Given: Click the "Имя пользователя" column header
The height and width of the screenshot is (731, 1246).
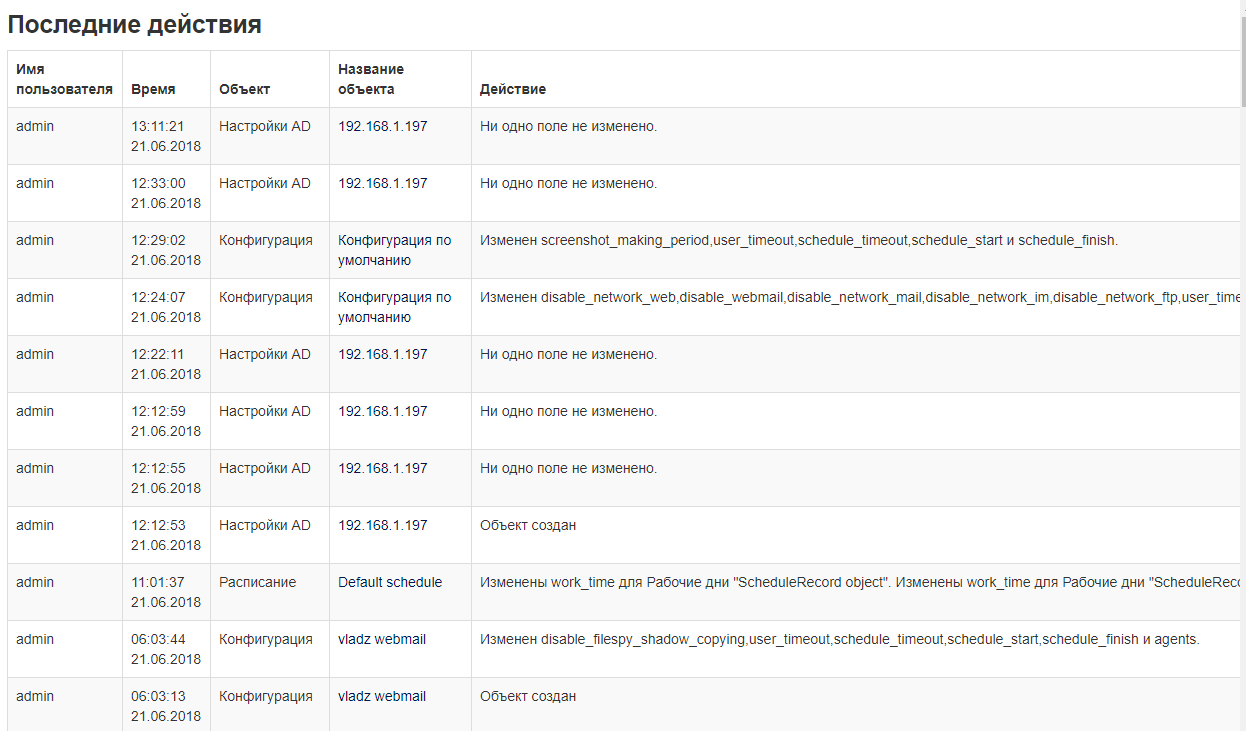Looking at the screenshot, I should click(x=64, y=79).
